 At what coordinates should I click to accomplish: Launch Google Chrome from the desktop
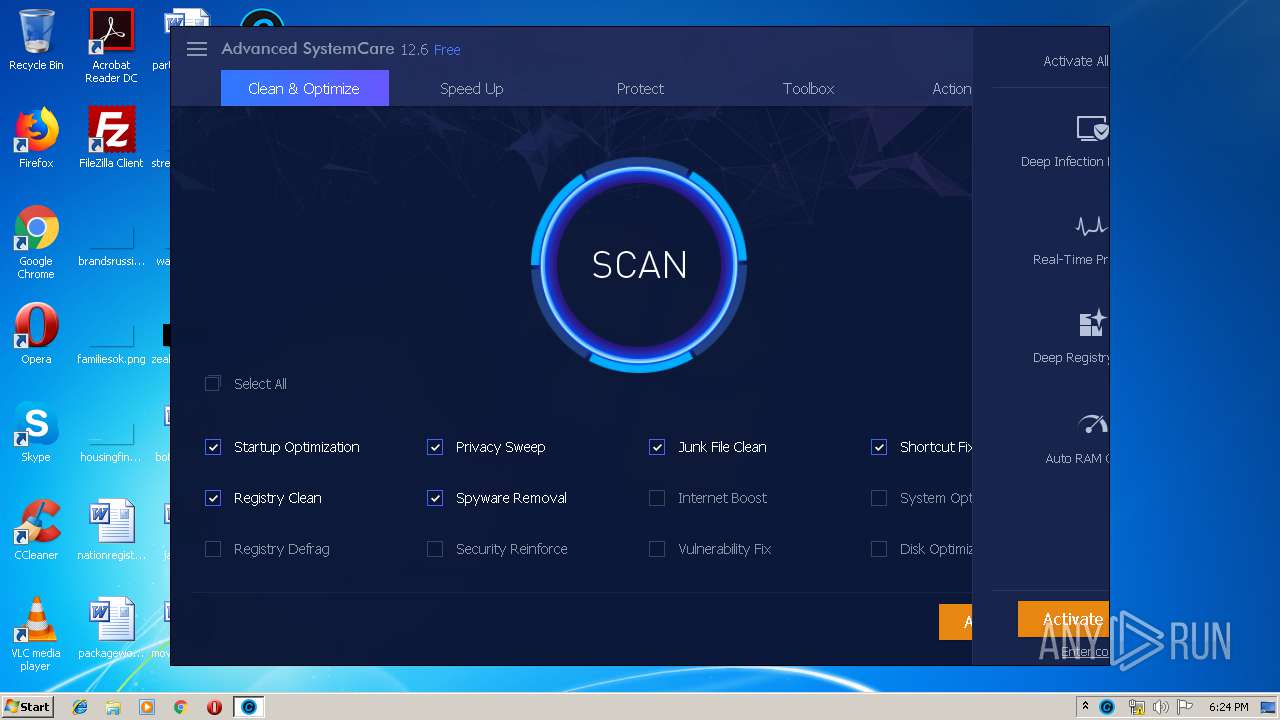click(36, 243)
